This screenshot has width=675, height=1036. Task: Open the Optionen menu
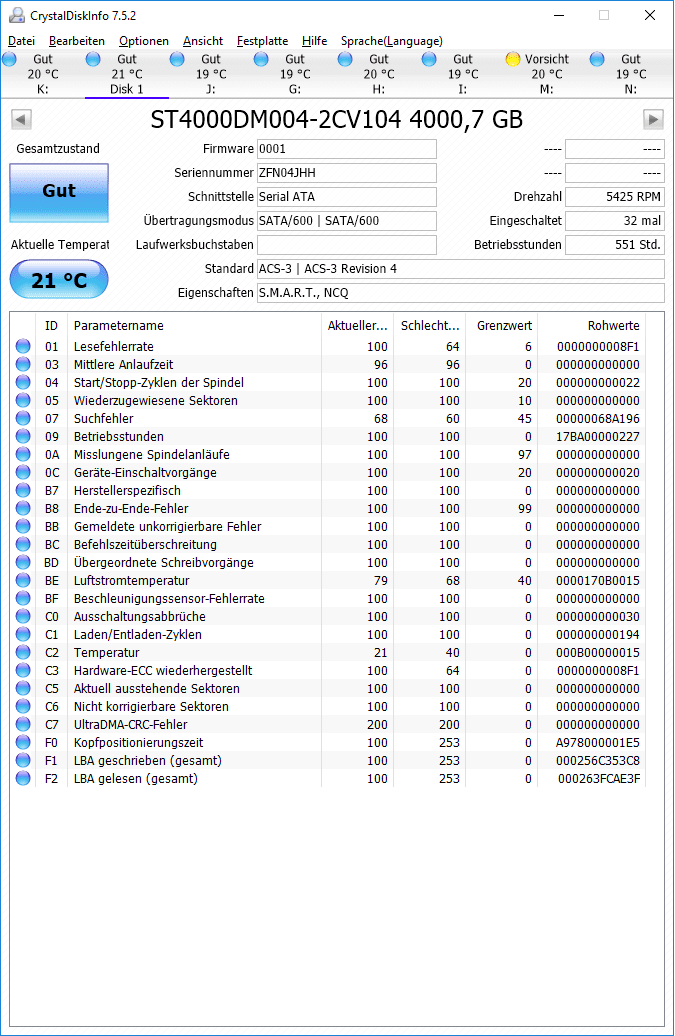click(143, 41)
